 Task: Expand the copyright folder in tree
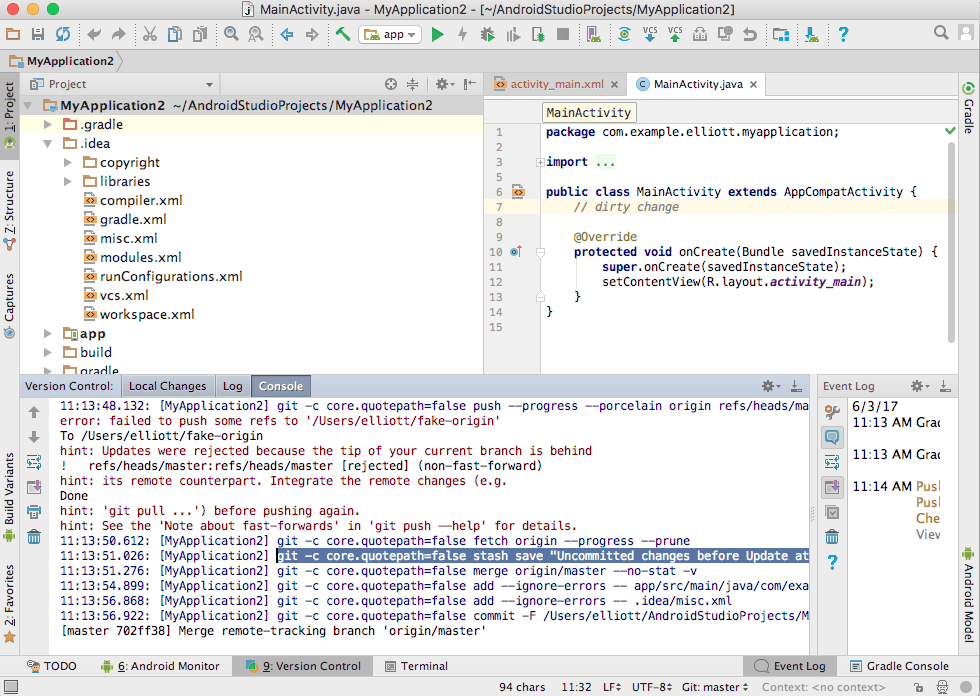point(68,163)
